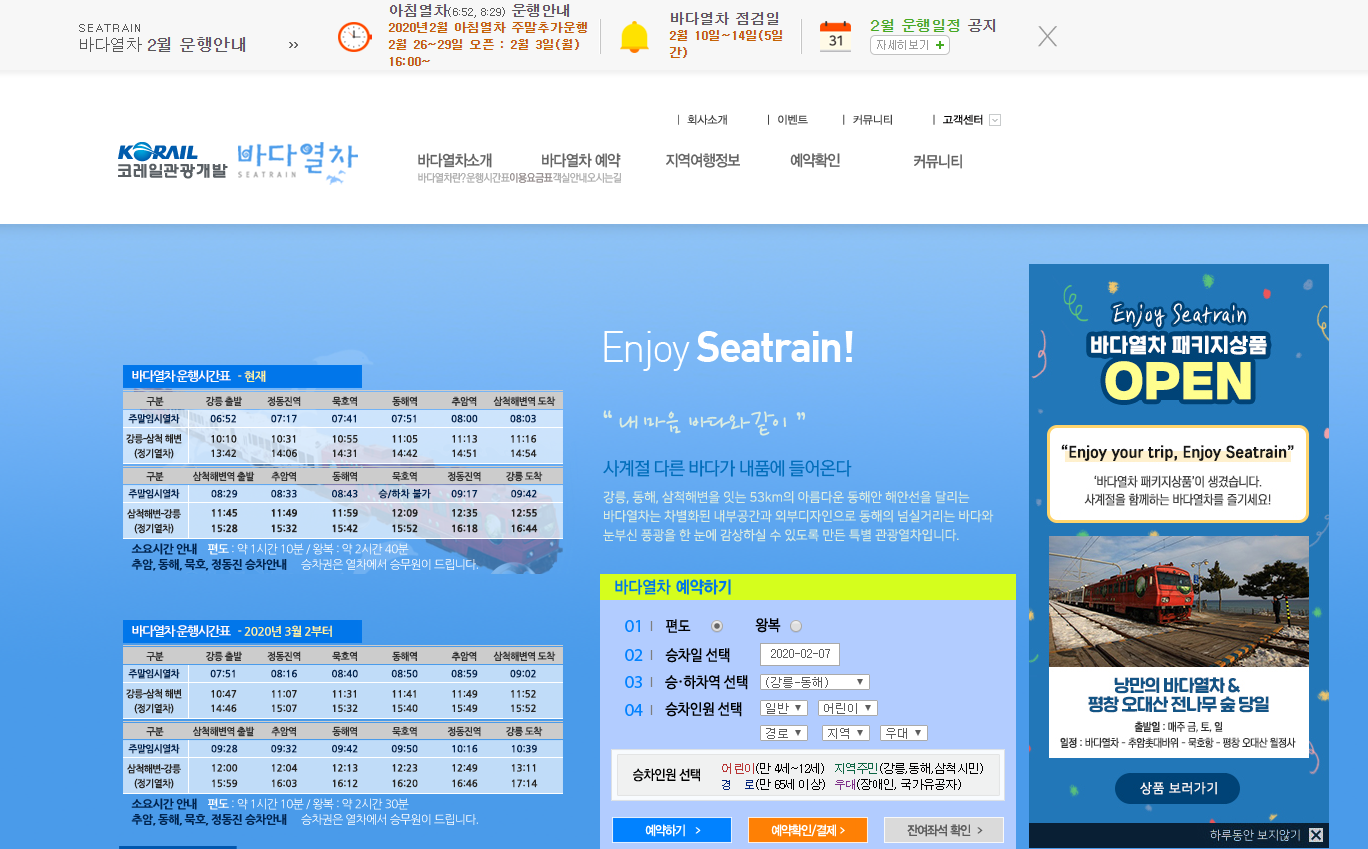Click the Enjoy Seatrain! heading
Screen dimensions: 1368x849
pos(728,348)
